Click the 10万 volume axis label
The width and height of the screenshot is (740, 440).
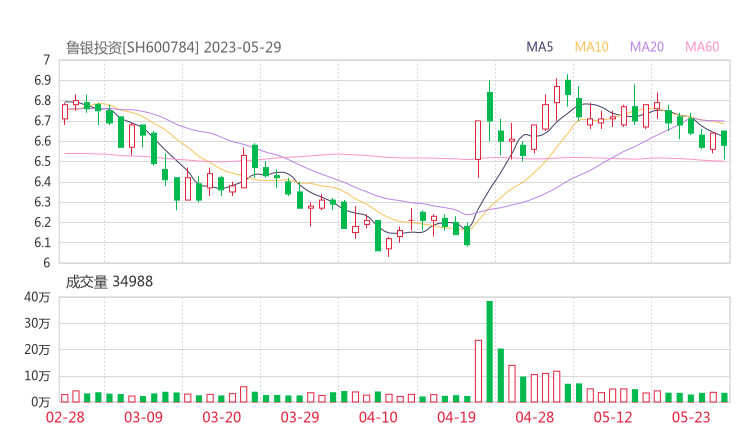pos(37,376)
